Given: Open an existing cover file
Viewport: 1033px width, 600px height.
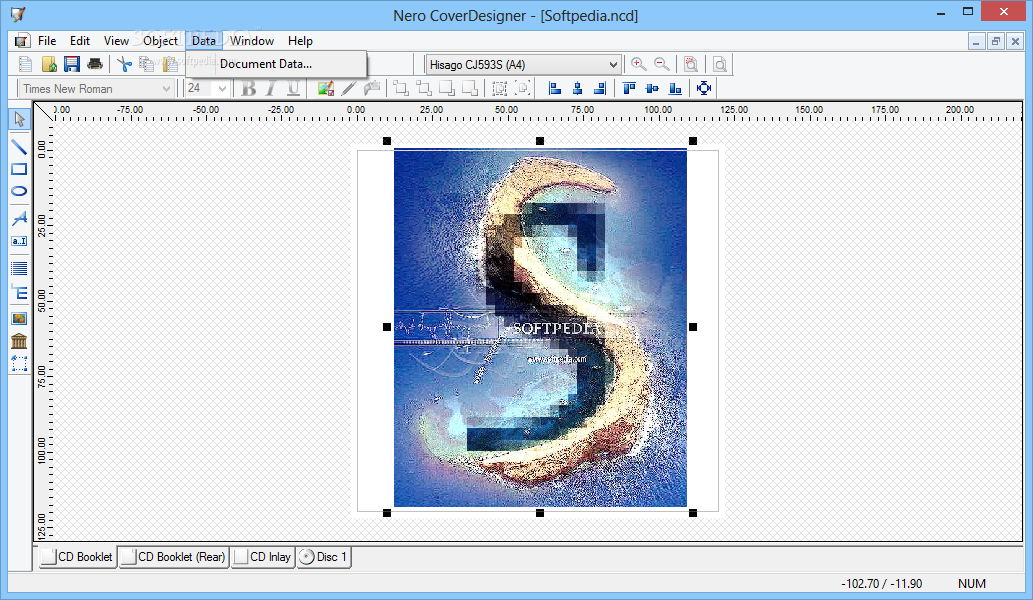Looking at the screenshot, I should [x=49, y=64].
